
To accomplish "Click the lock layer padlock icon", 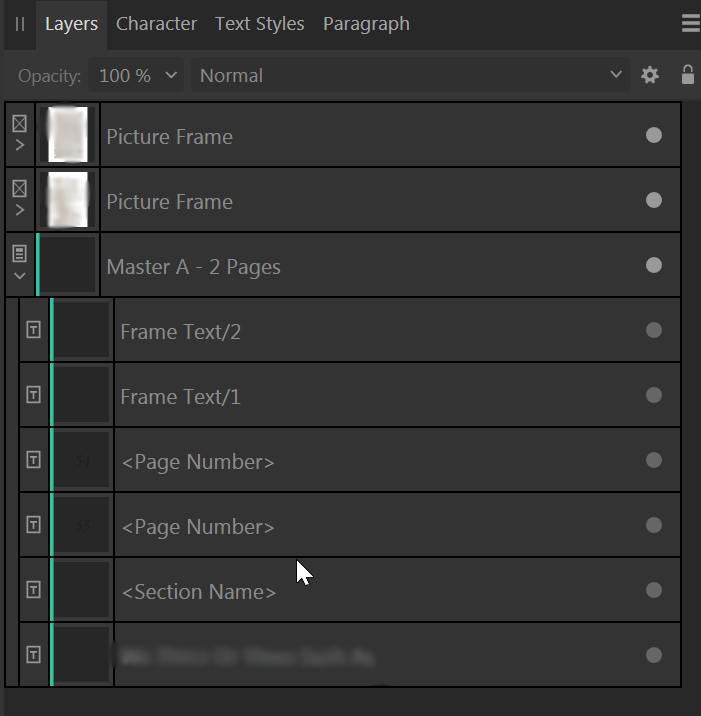I will [x=687, y=75].
